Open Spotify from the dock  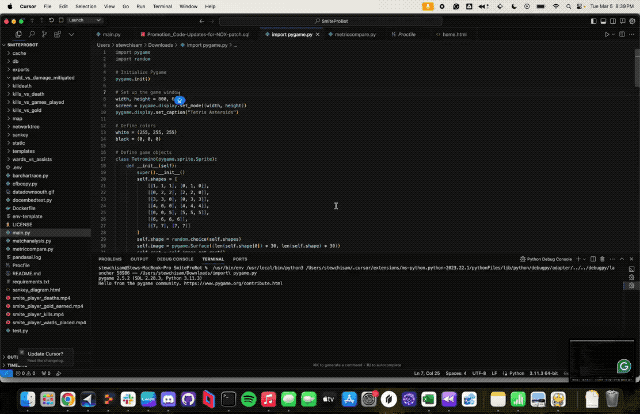(248, 399)
